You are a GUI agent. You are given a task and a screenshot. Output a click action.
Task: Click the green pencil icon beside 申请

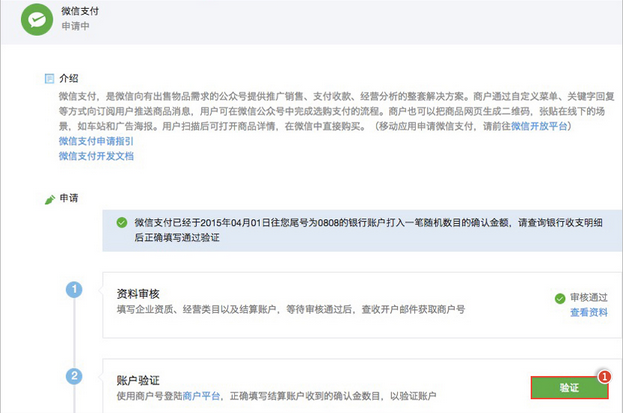[x=50, y=199]
